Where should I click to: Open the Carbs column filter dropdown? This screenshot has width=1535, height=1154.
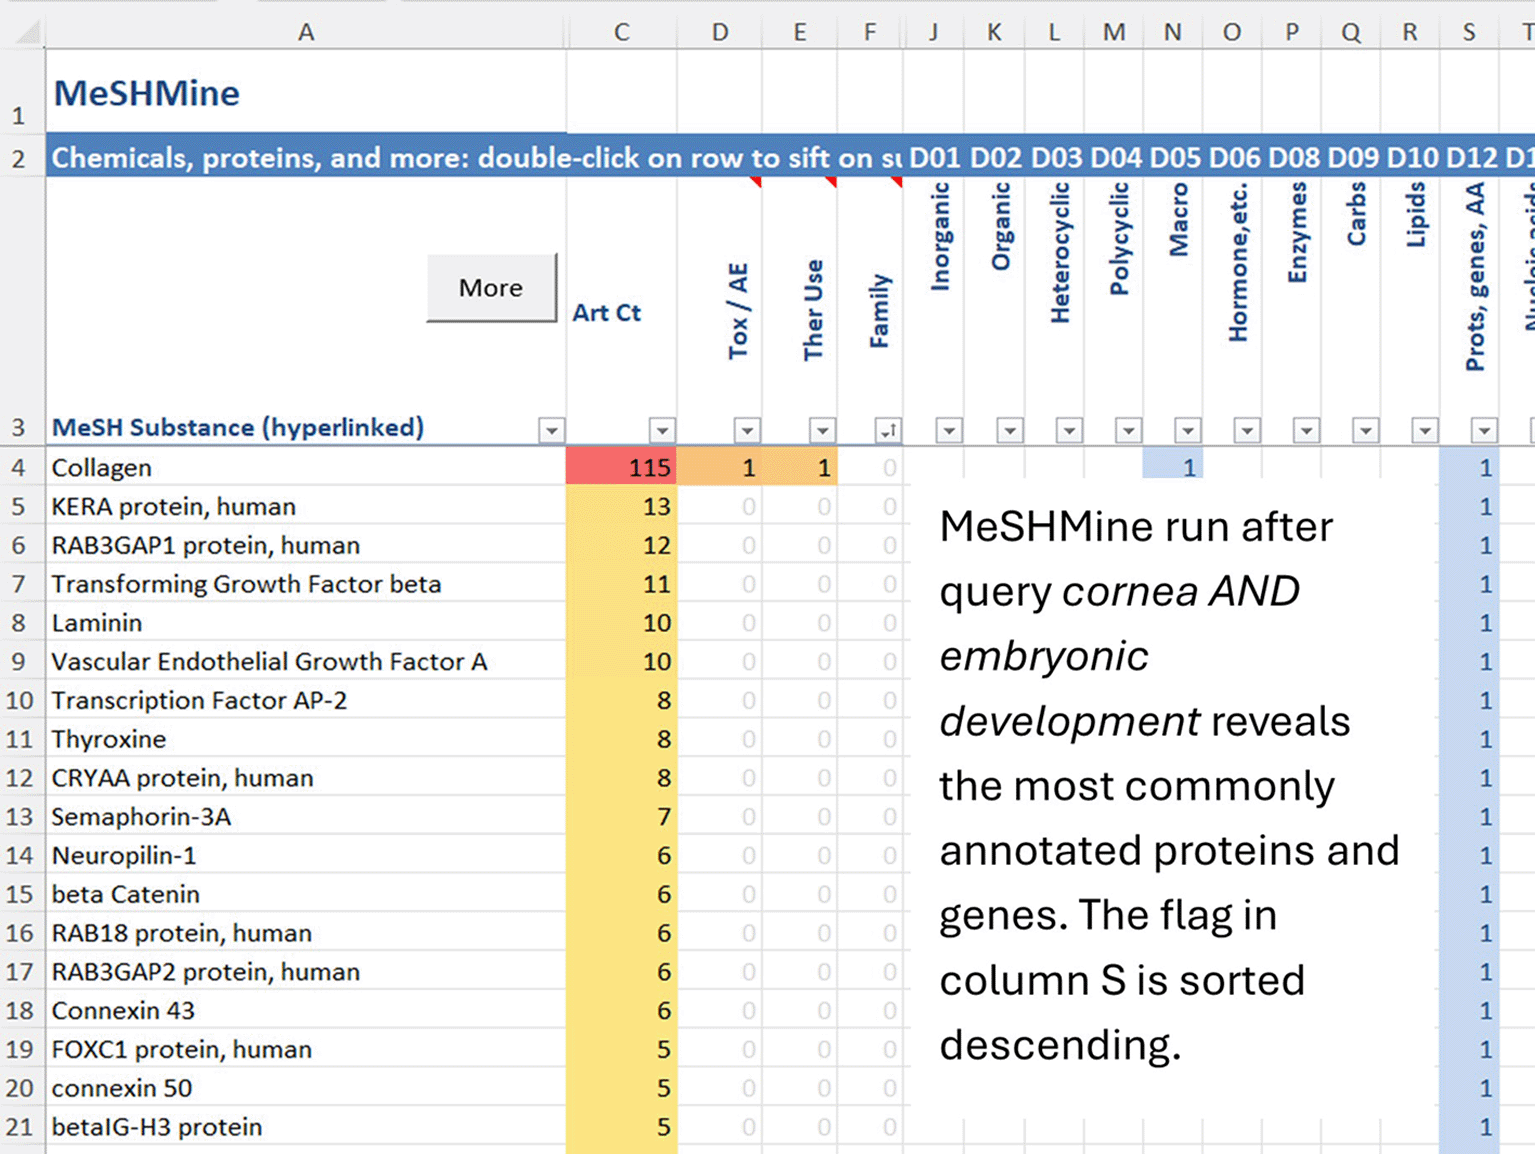1365,430
